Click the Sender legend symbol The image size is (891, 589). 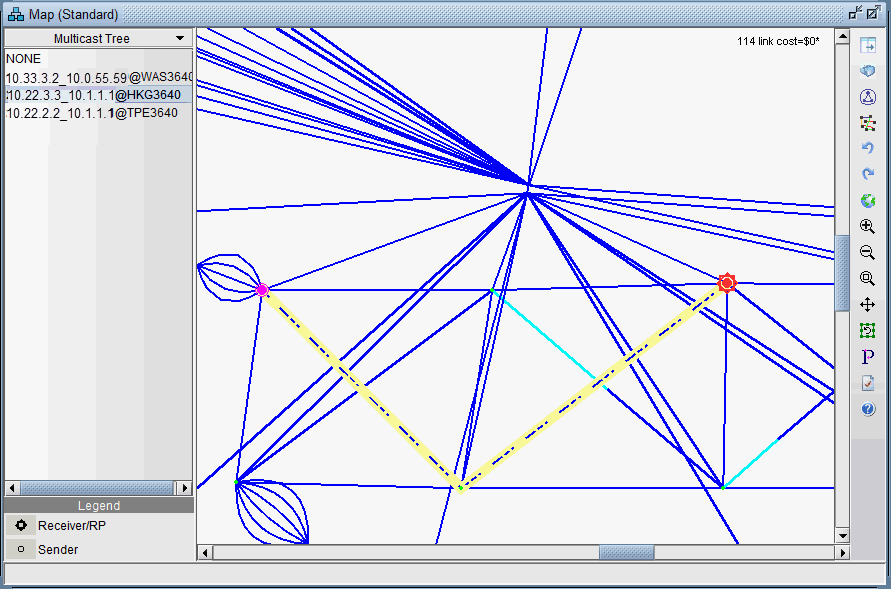click(x=20, y=549)
